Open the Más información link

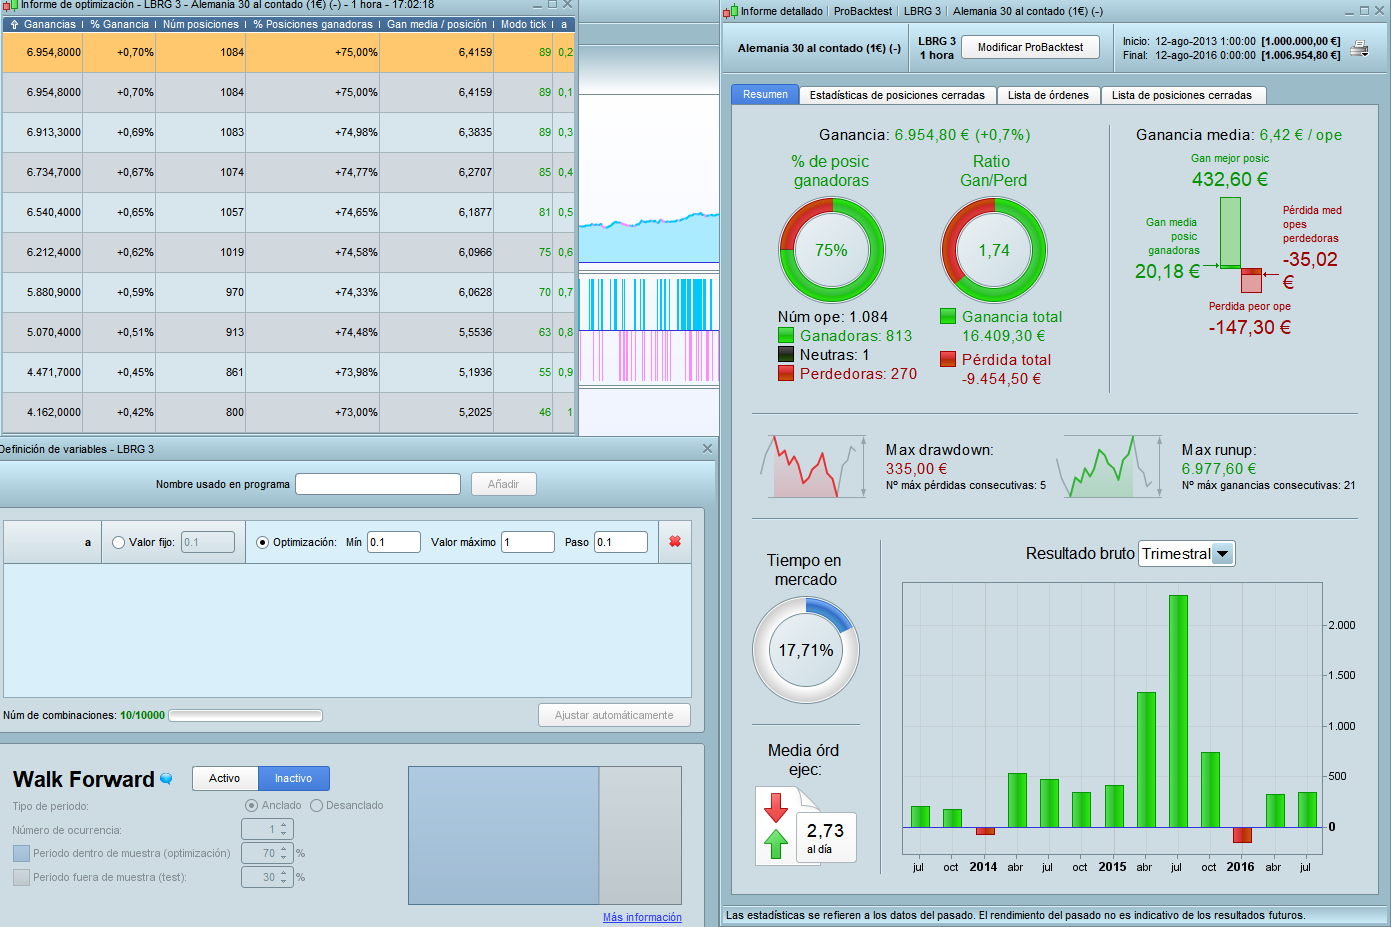tap(642, 917)
